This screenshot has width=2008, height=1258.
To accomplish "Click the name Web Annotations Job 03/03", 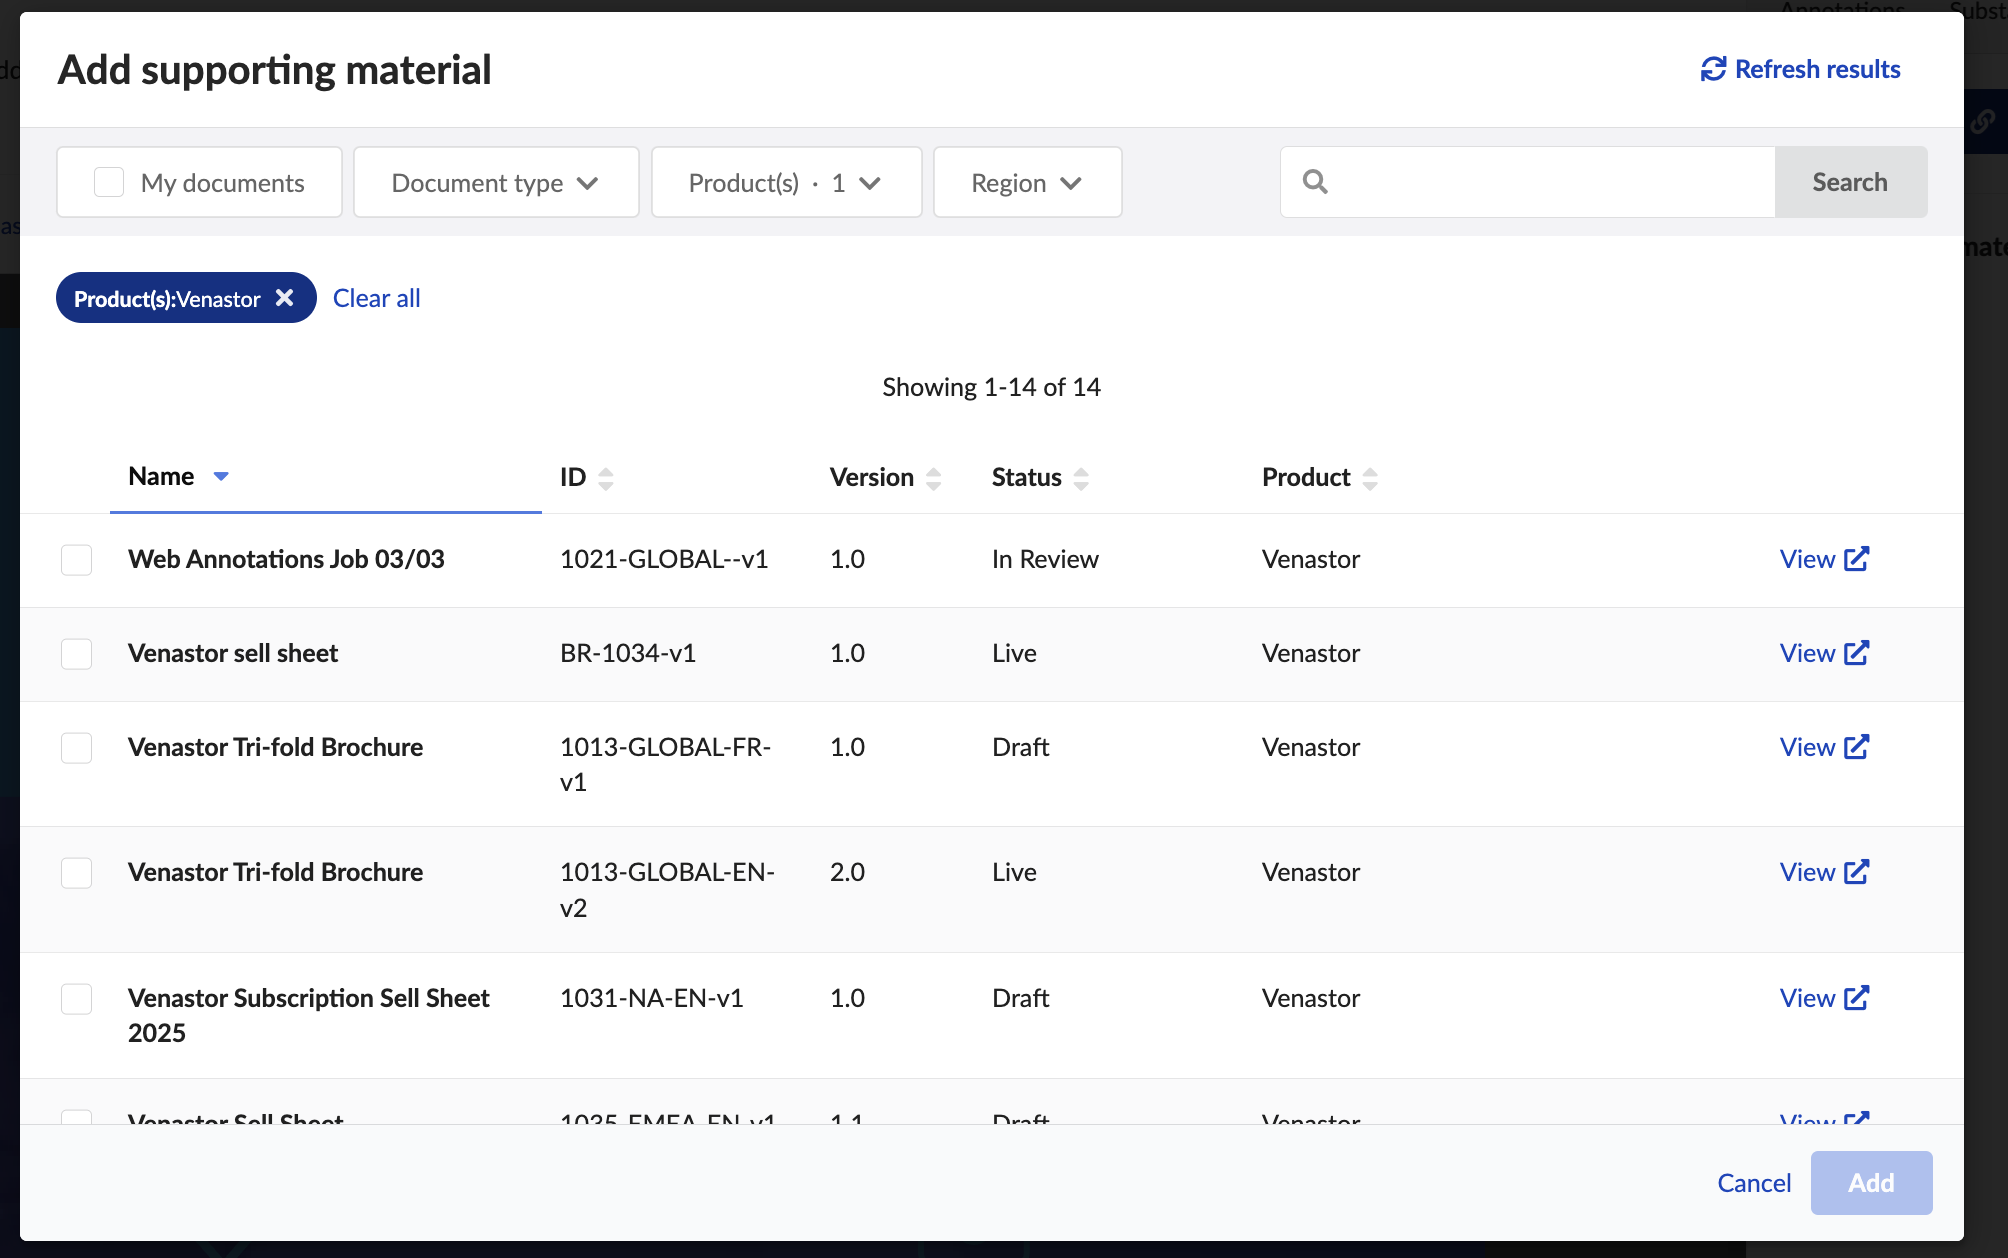I will pyautogui.click(x=286, y=559).
